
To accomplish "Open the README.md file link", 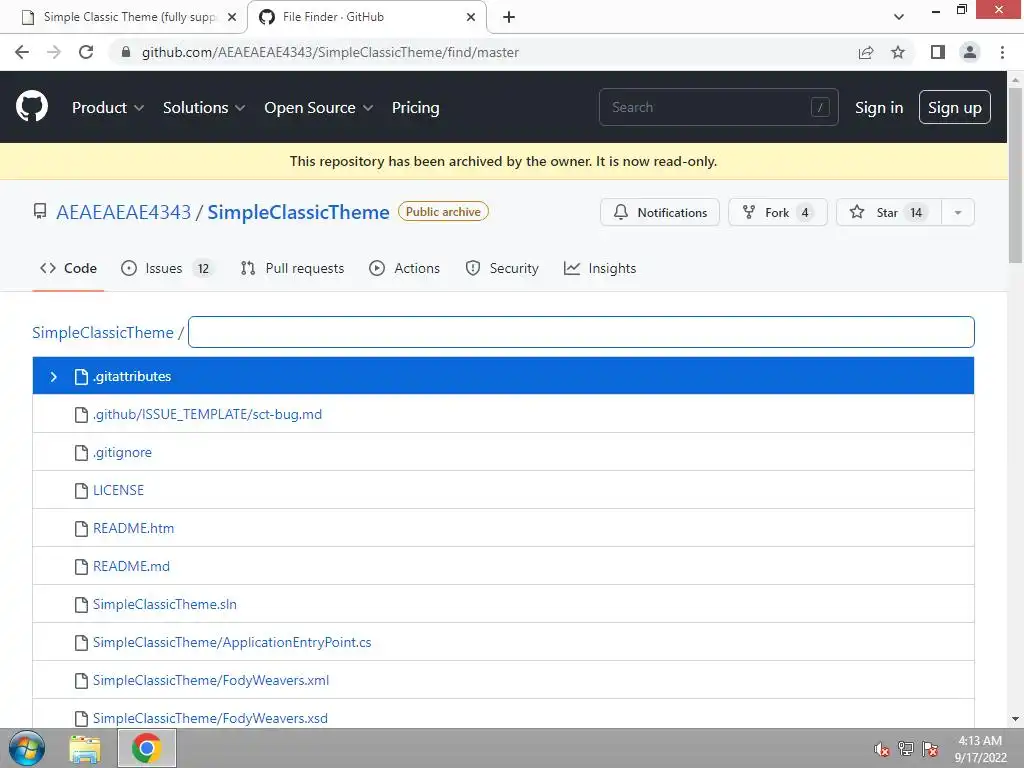I will tap(131, 566).
